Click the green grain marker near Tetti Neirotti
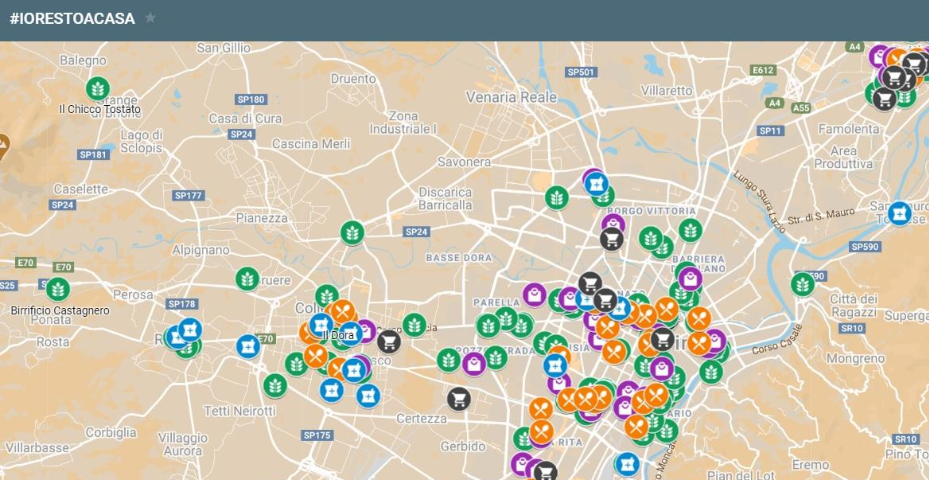 pyautogui.click(x=275, y=386)
